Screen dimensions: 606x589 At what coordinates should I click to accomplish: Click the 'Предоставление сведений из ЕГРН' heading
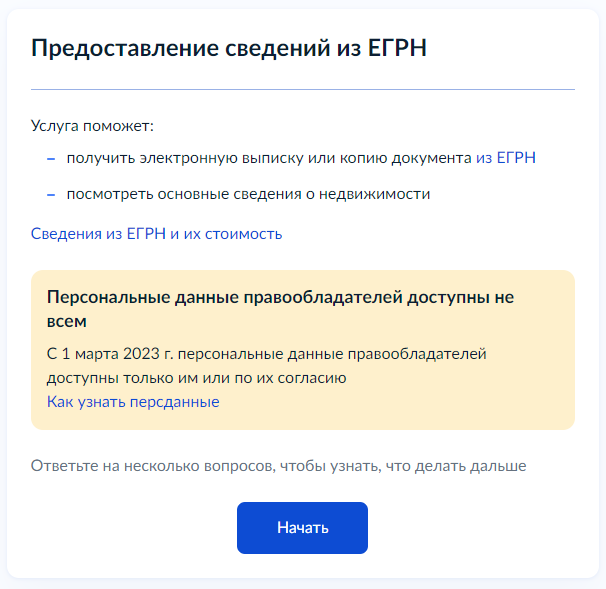pyautogui.click(x=229, y=48)
